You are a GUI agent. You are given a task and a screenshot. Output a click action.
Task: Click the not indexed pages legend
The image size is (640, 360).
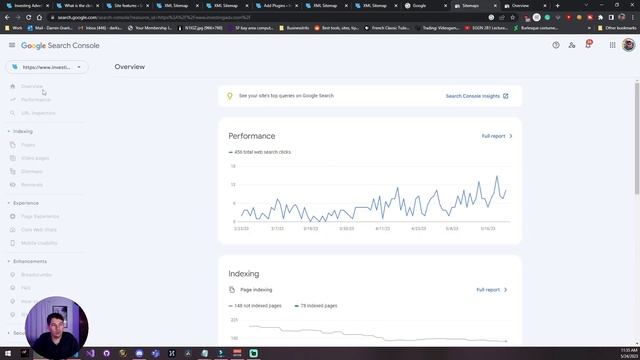coord(255,306)
